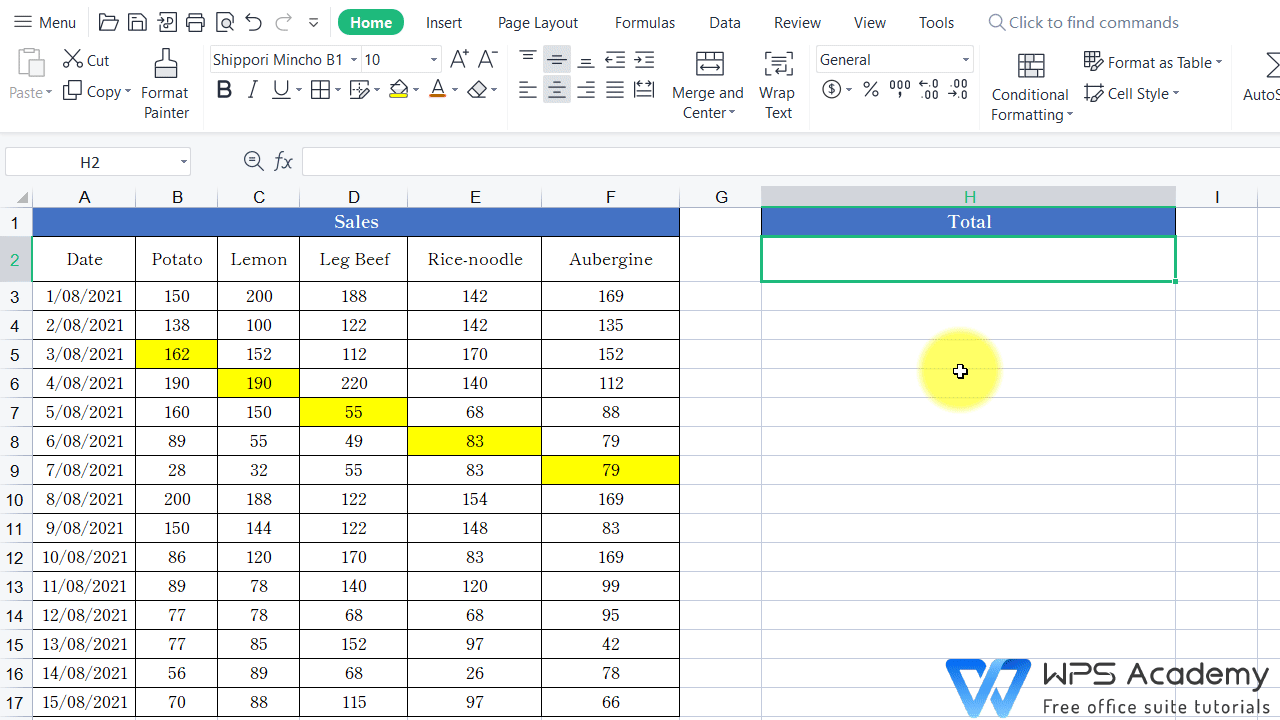Click the formula bar zoom magnifier icon
Viewport: 1280px width, 720px height.
[254, 161]
